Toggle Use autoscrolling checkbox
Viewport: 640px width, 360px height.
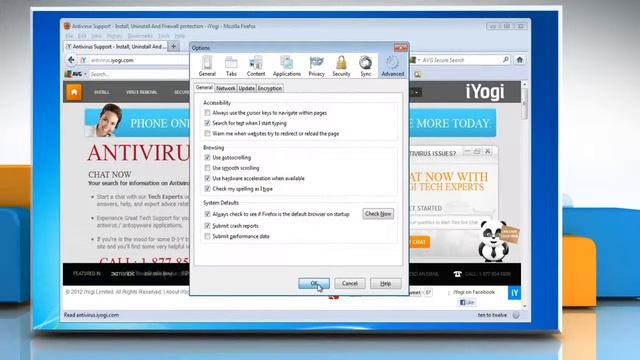click(207, 157)
